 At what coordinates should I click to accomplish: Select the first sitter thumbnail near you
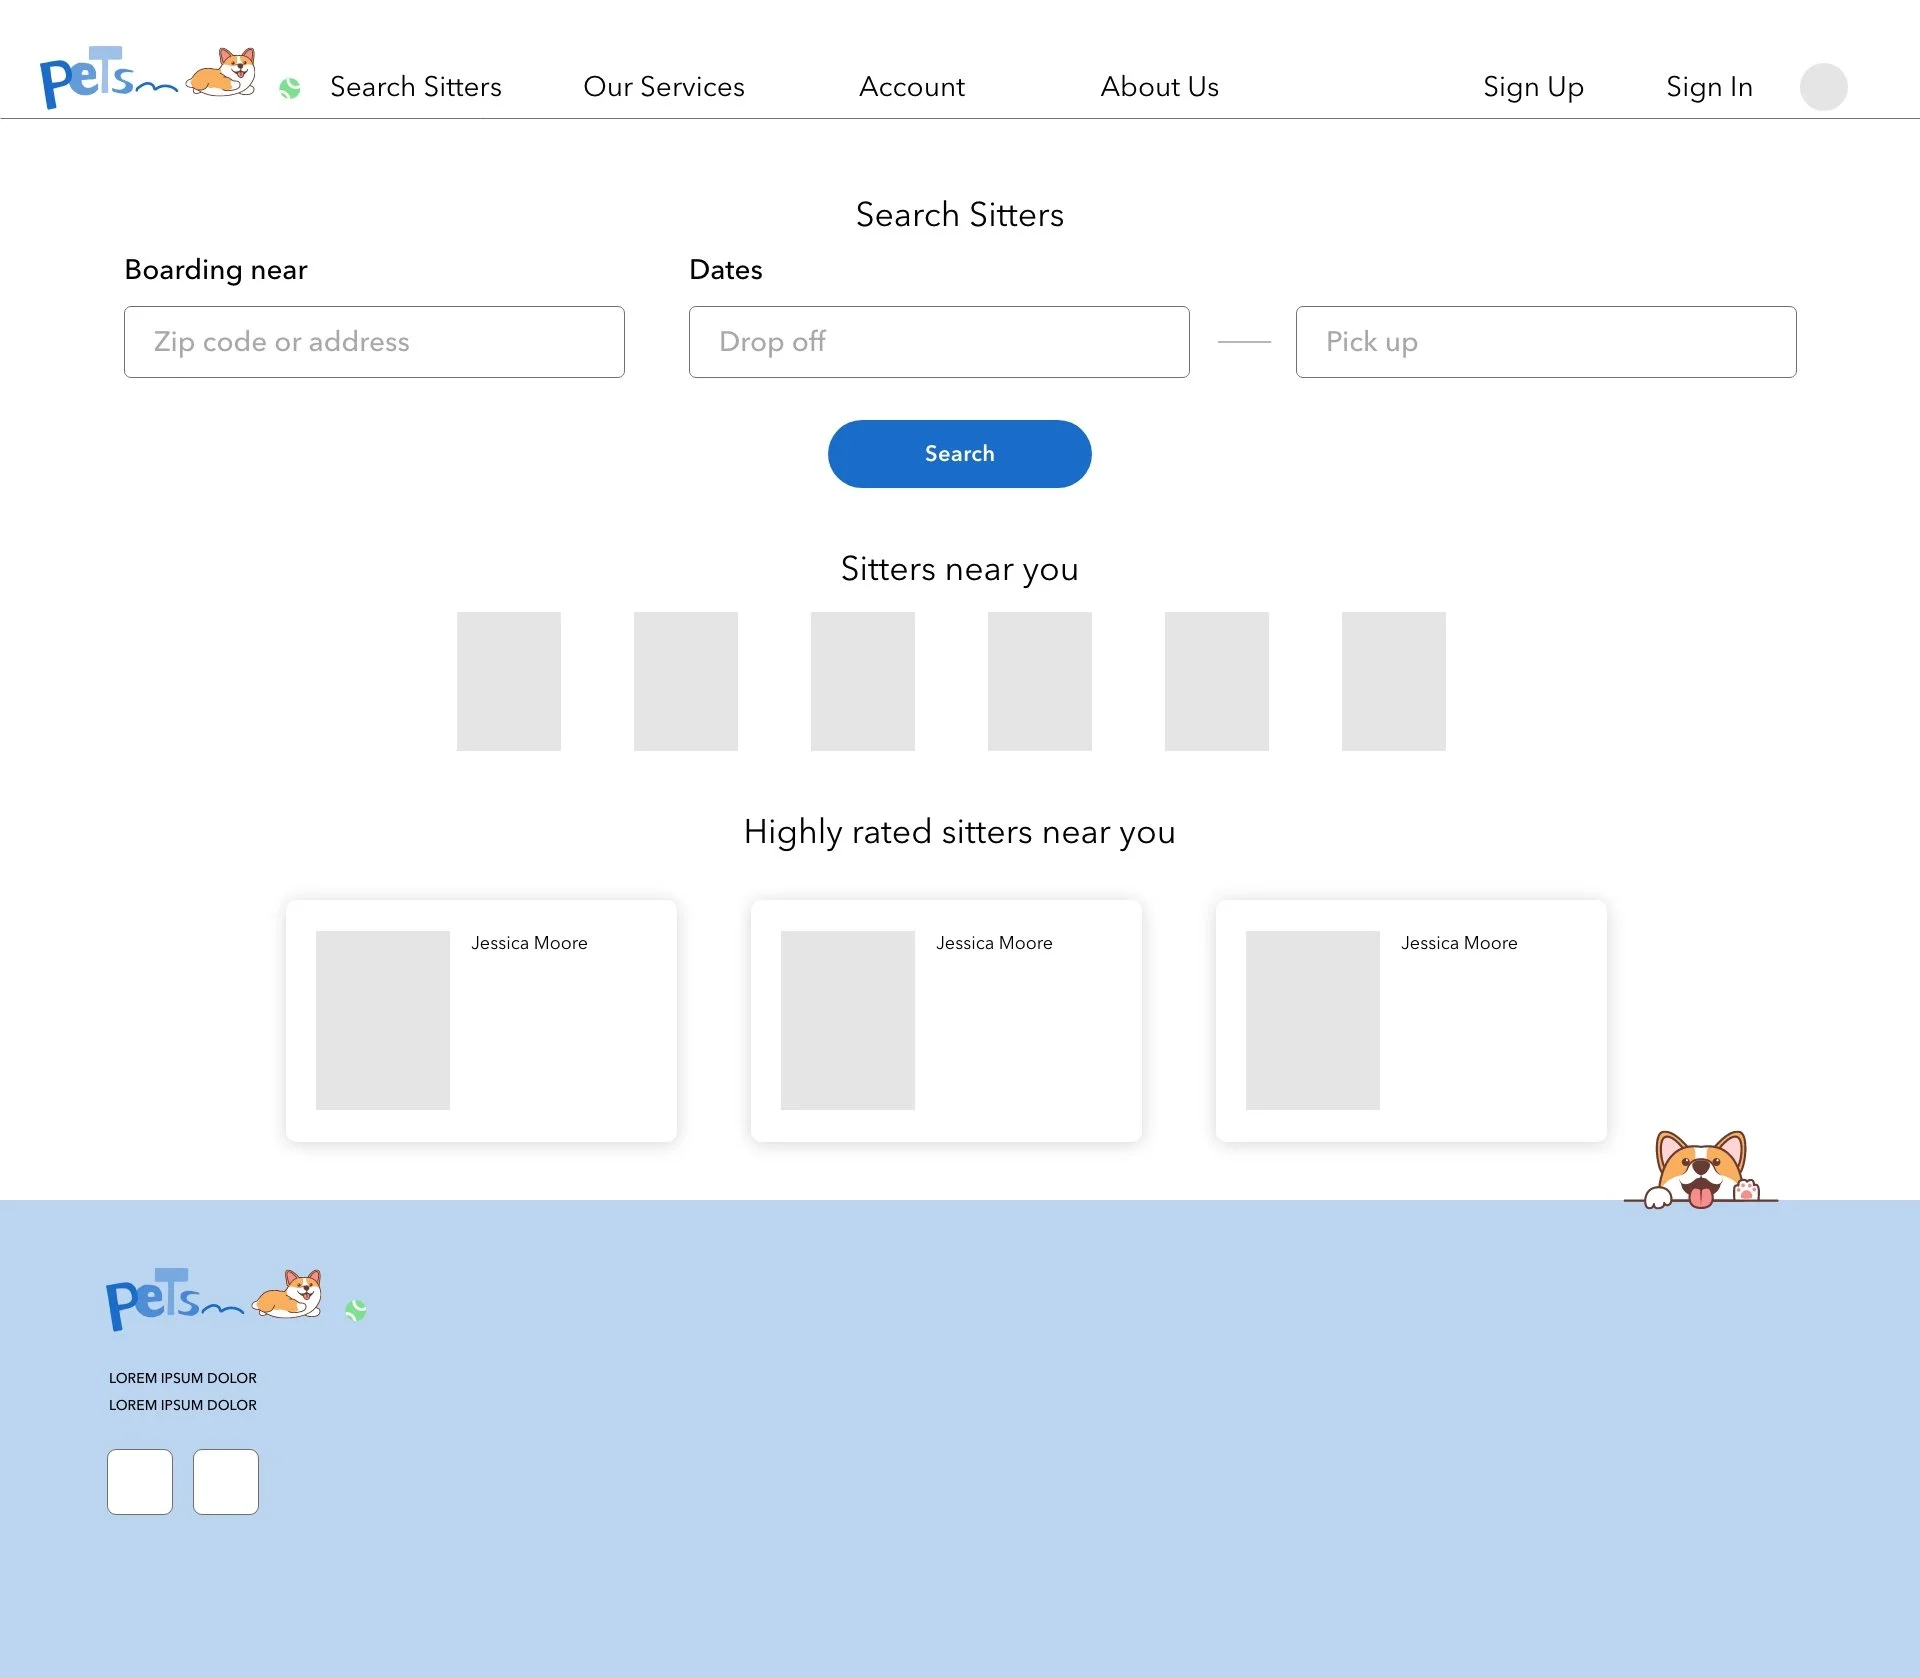(509, 681)
